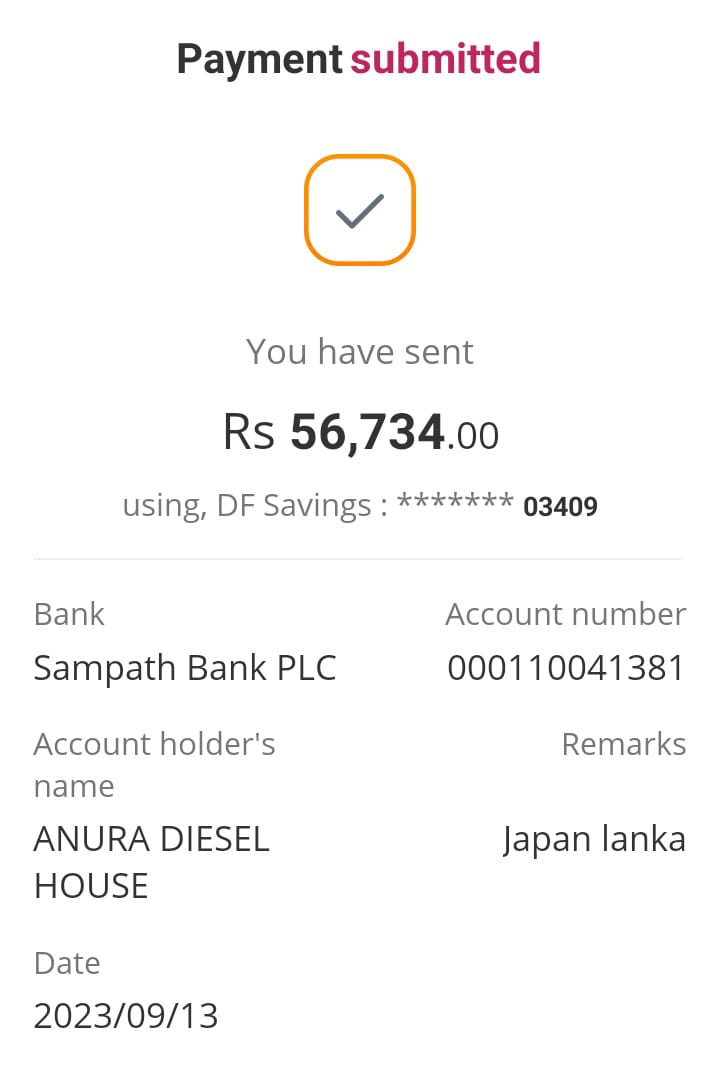
Task: Click the 'Payment submitted' heading
Action: point(359,59)
